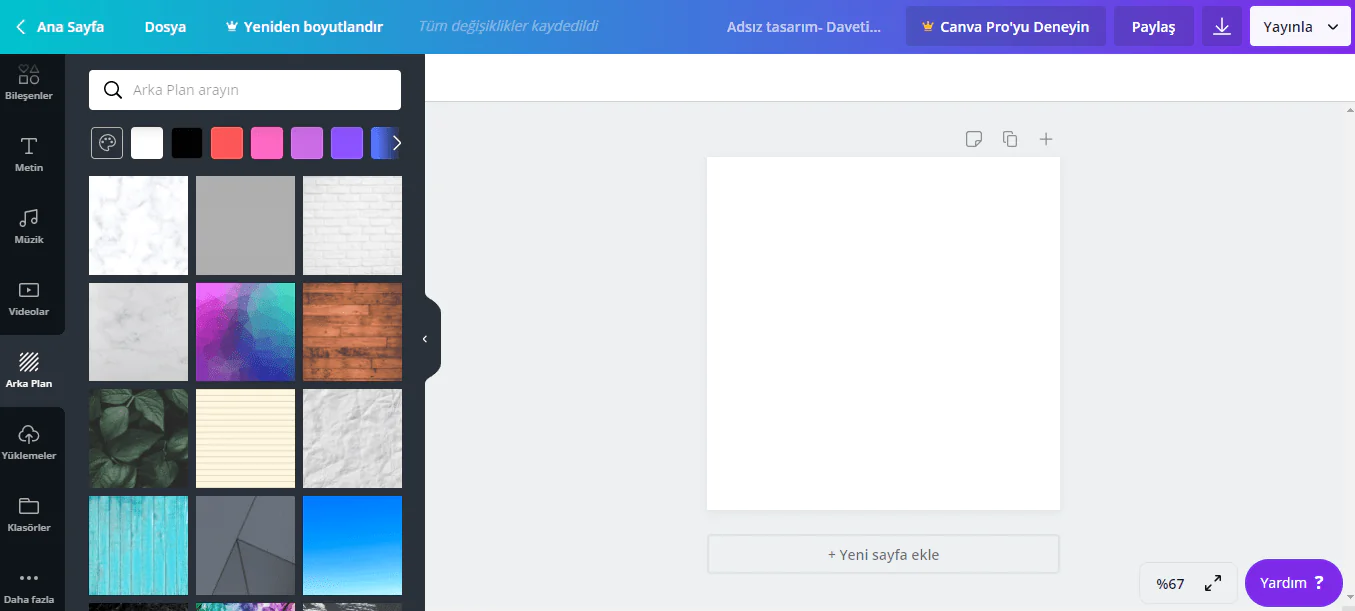This screenshot has width=1355, height=611.
Task: Enter fullscreen presentation mode icon
Action: point(1212,583)
